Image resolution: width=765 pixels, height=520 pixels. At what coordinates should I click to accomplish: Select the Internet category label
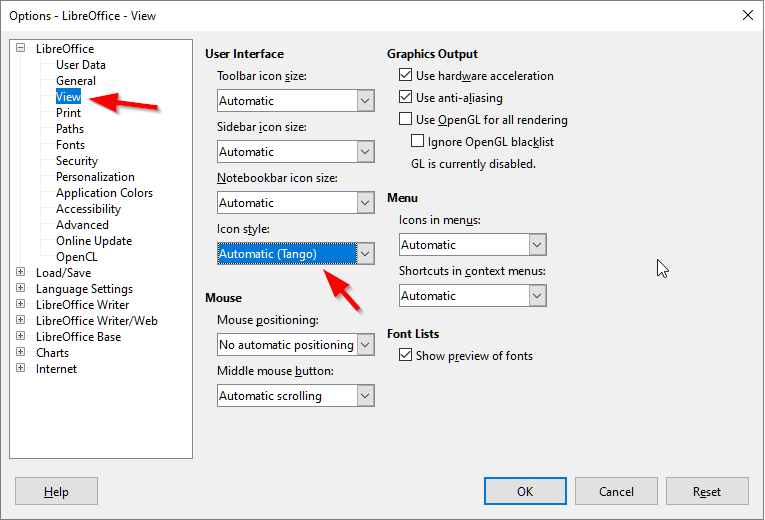[x=56, y=369]
